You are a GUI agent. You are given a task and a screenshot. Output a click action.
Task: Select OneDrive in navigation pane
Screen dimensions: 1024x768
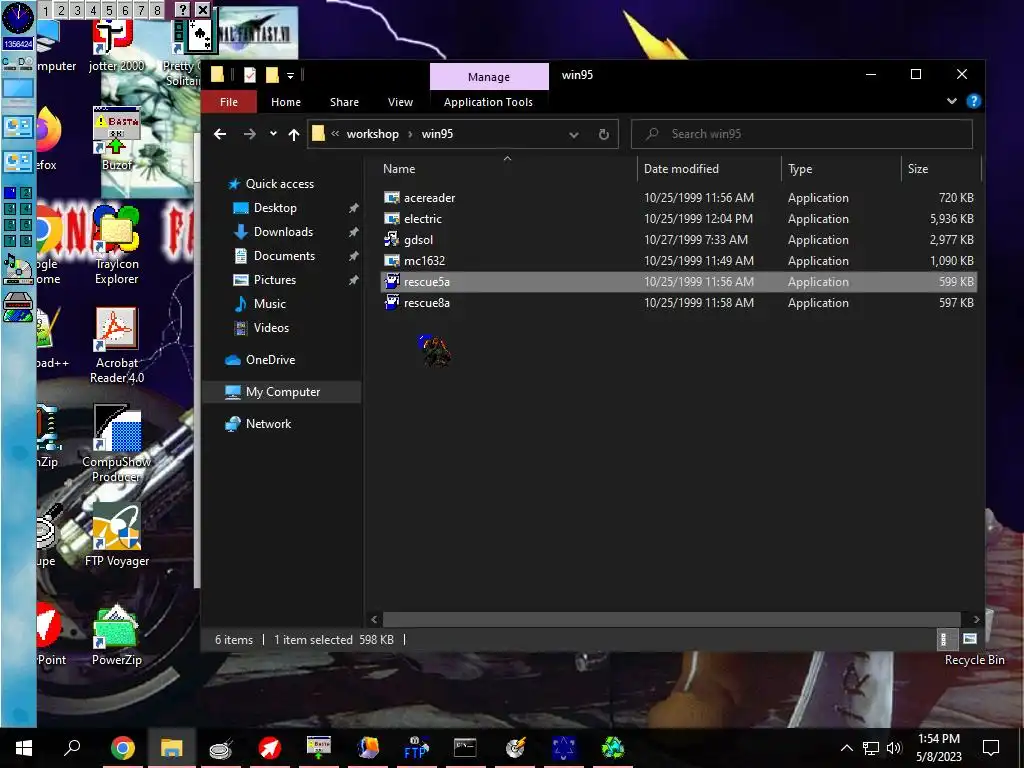pos(270,360)
